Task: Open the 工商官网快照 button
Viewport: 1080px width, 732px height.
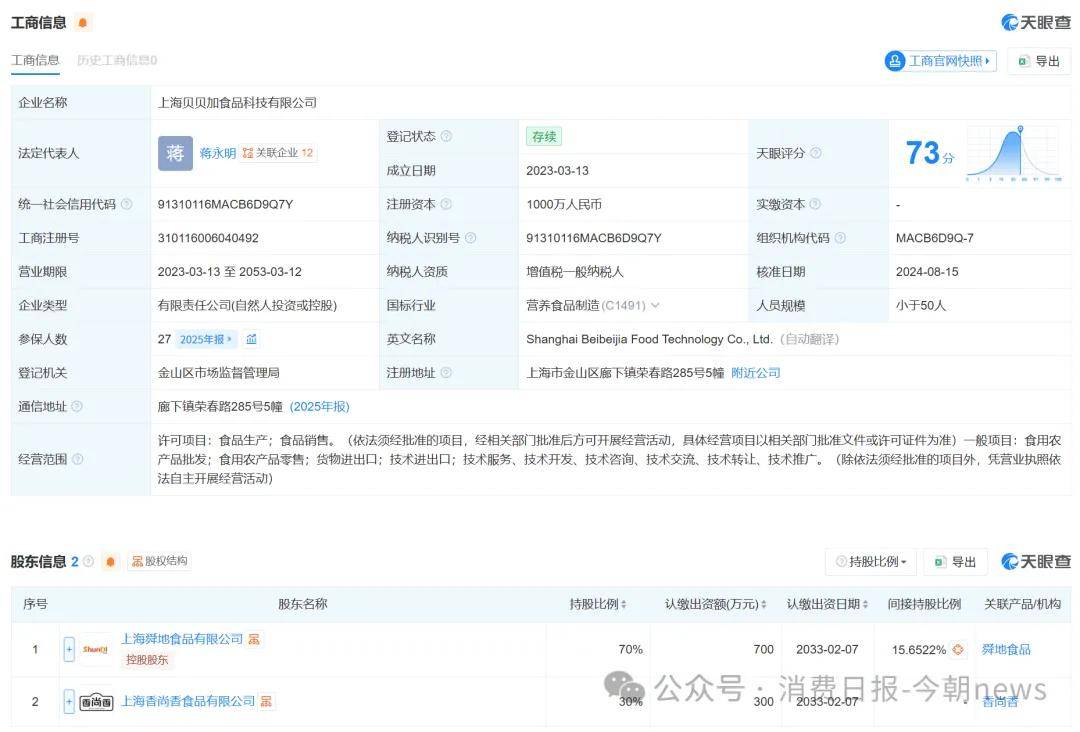Action: [940, 61]
